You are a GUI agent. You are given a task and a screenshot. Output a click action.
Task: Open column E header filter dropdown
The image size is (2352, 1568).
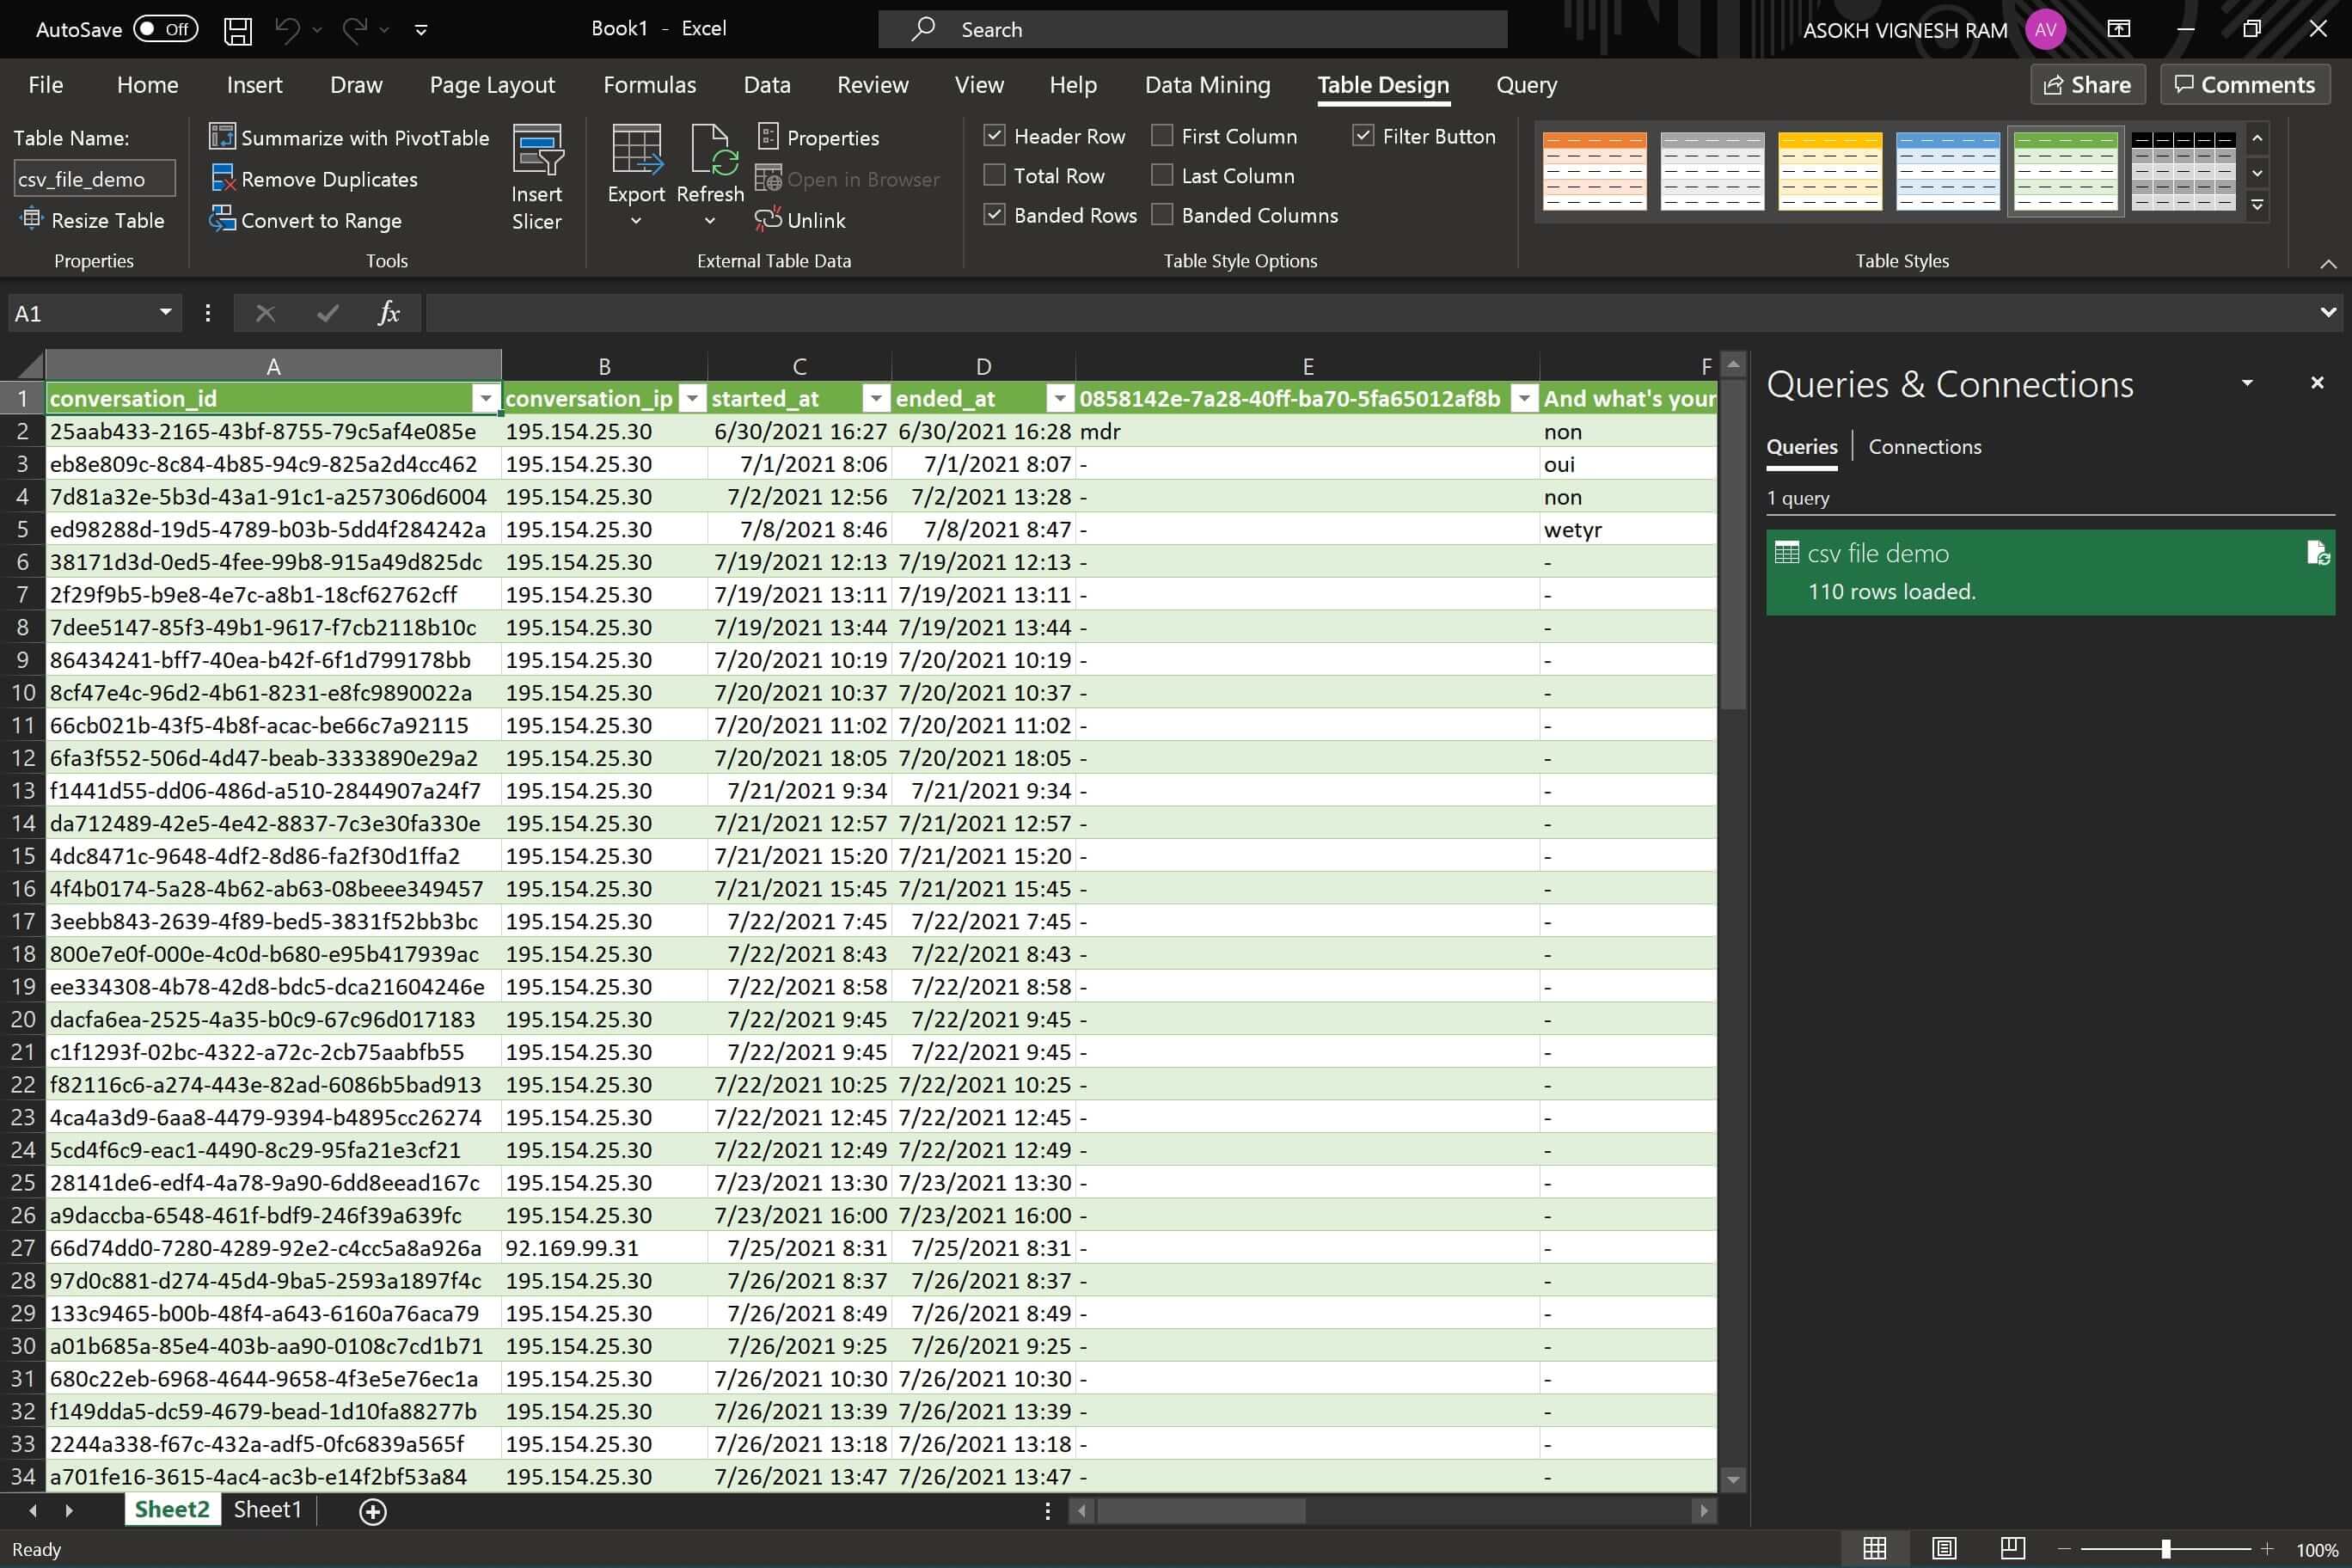(x=1523, y=398)
